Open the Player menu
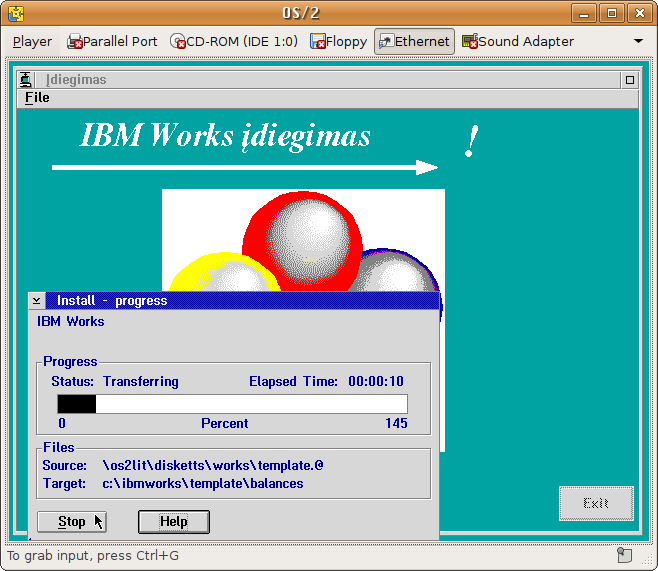 coord(32,42)
